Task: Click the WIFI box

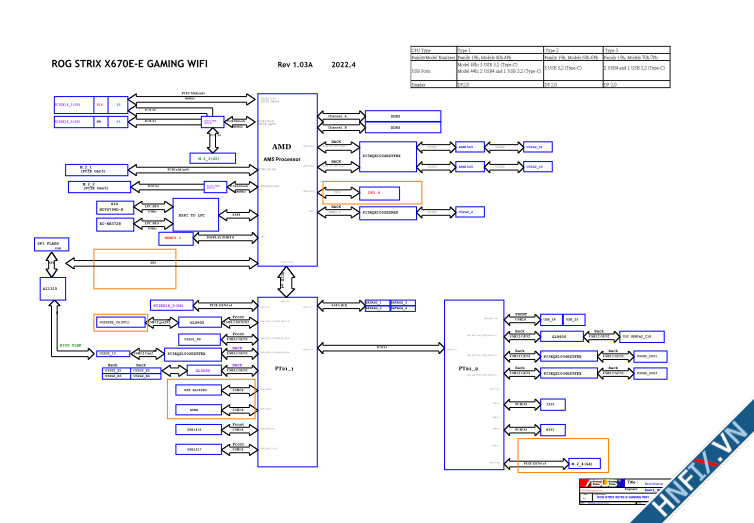Action: click(x=553, y=430)
